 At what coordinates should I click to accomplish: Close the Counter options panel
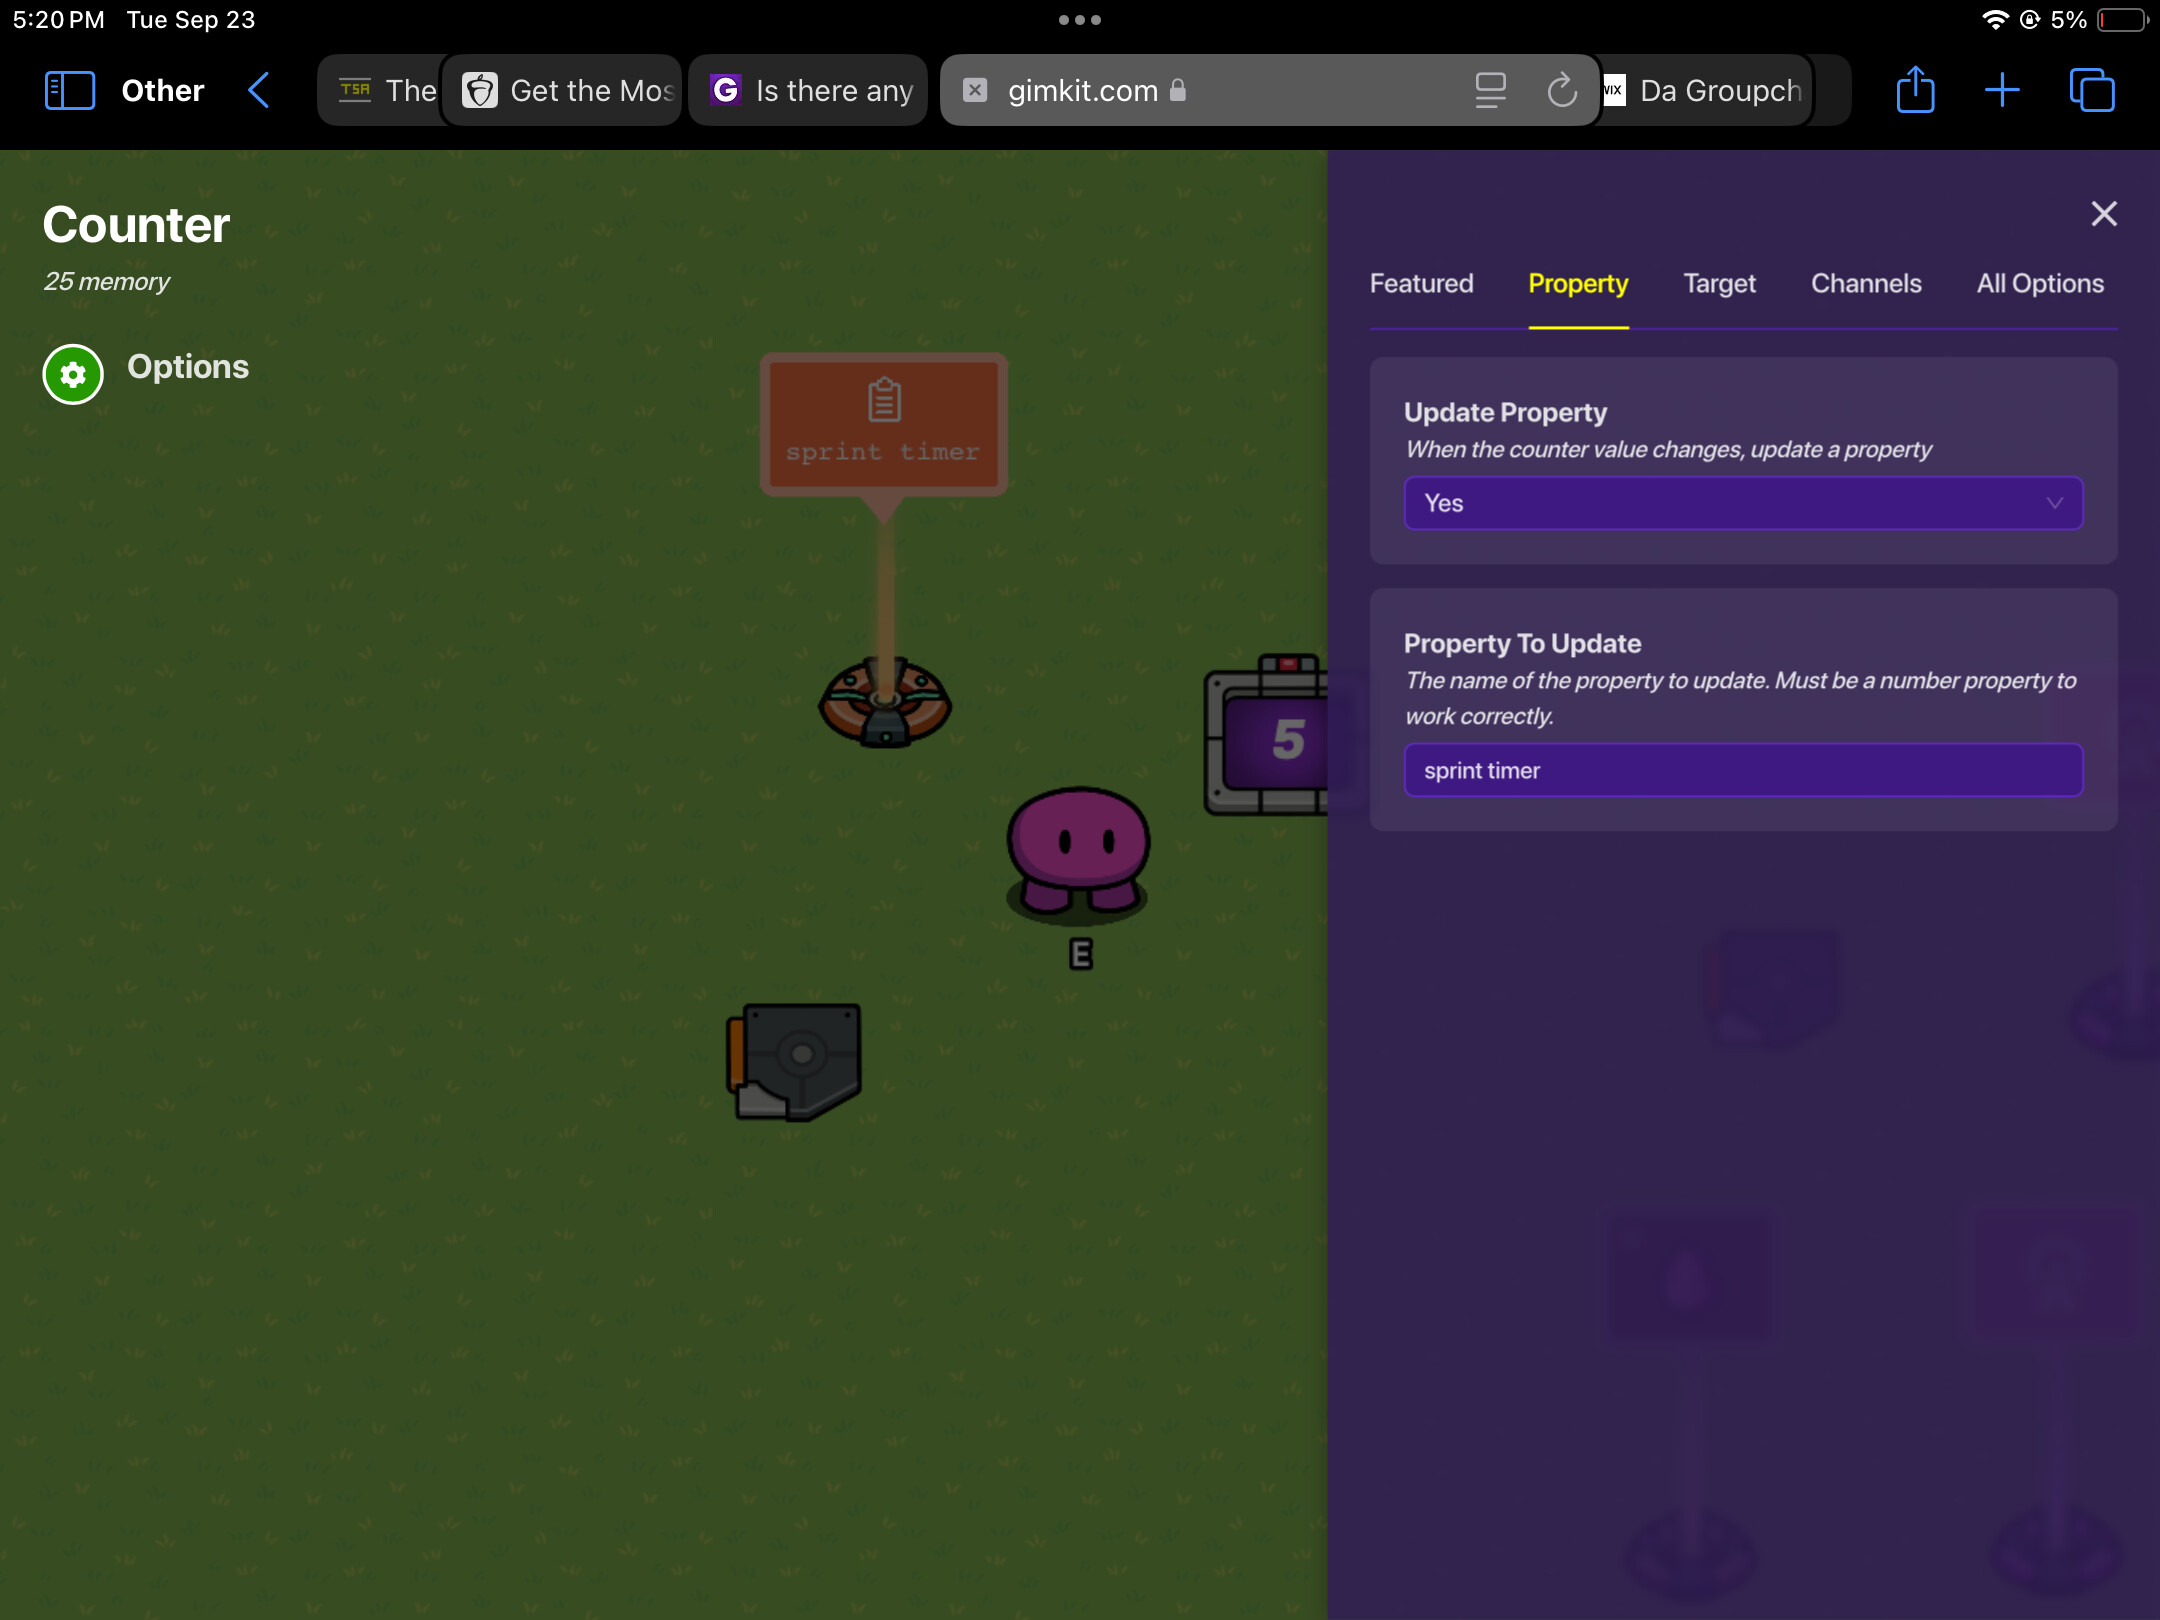pyautogui.click(x=2103, y=214)
